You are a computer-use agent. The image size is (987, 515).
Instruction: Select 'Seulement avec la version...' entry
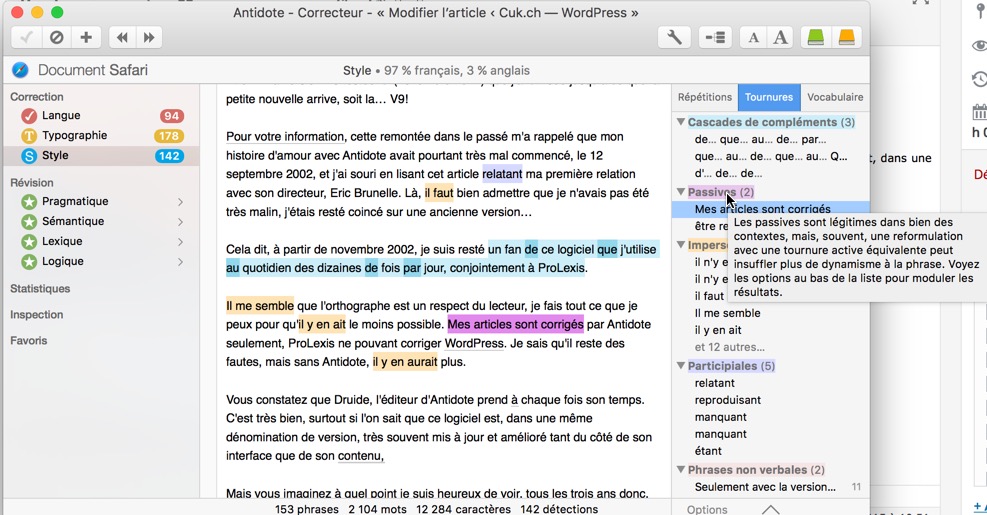pos(765,487)
